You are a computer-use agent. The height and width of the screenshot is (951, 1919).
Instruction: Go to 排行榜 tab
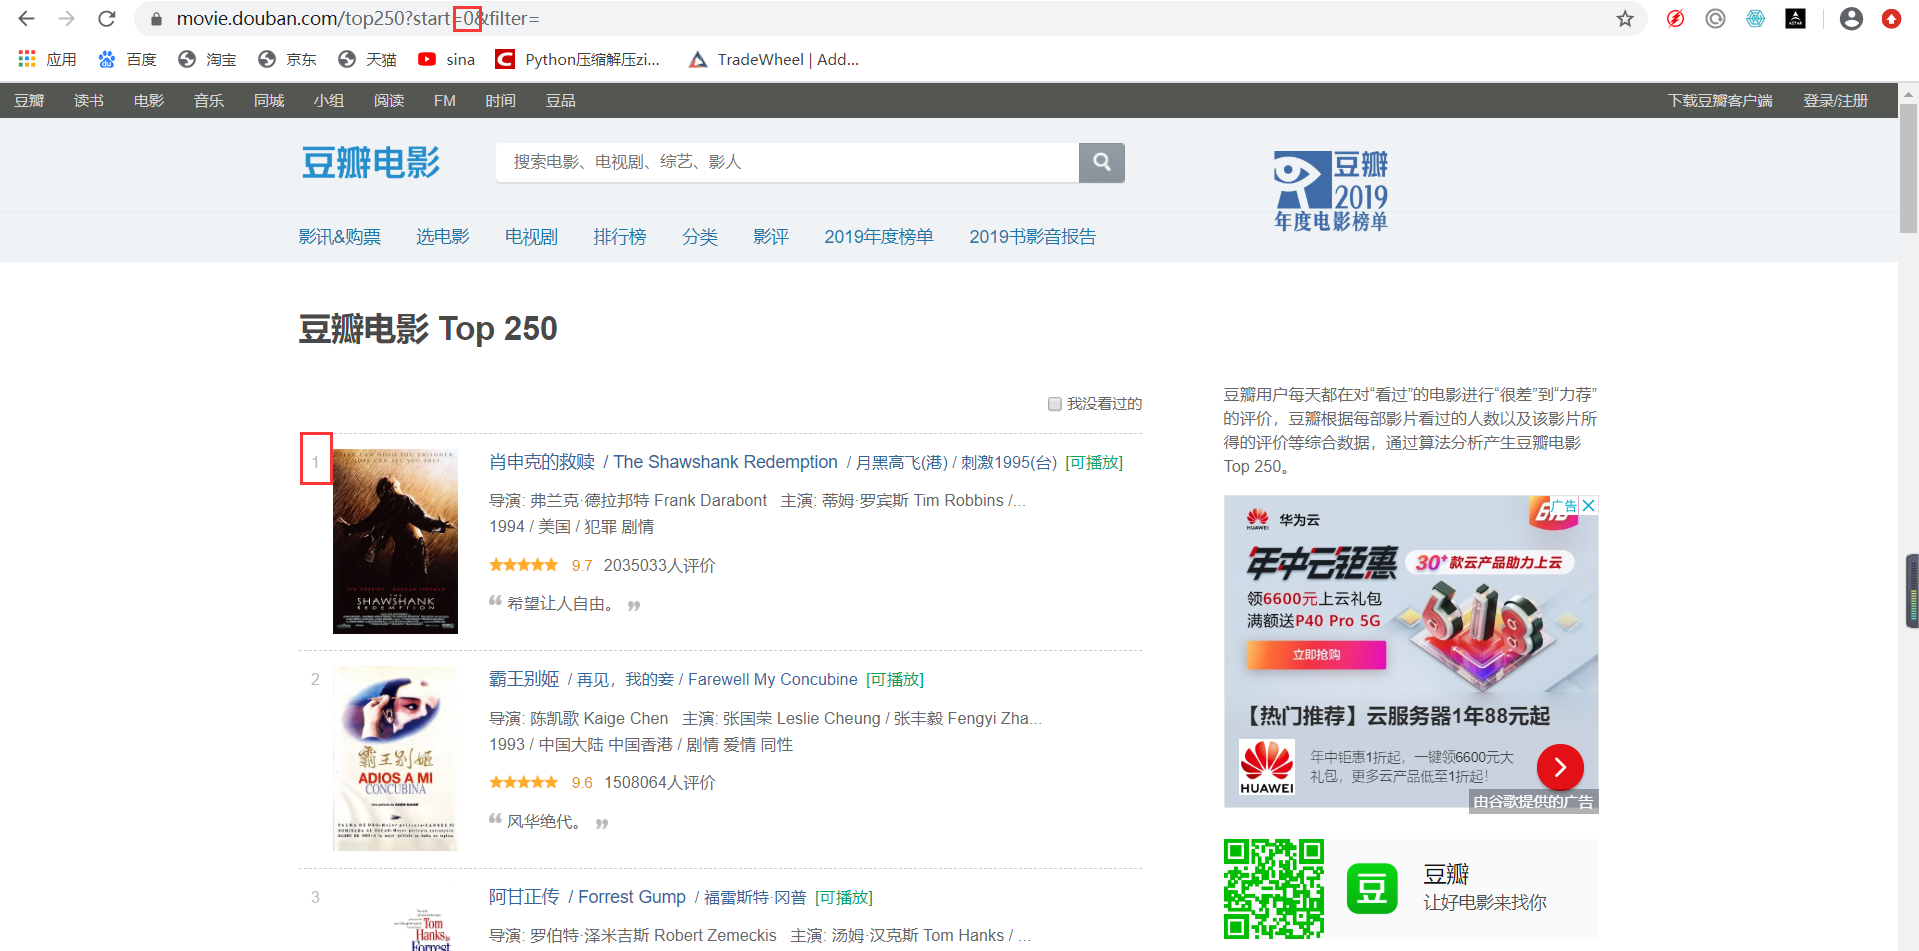pyautogui.click(x=620, y=237)
